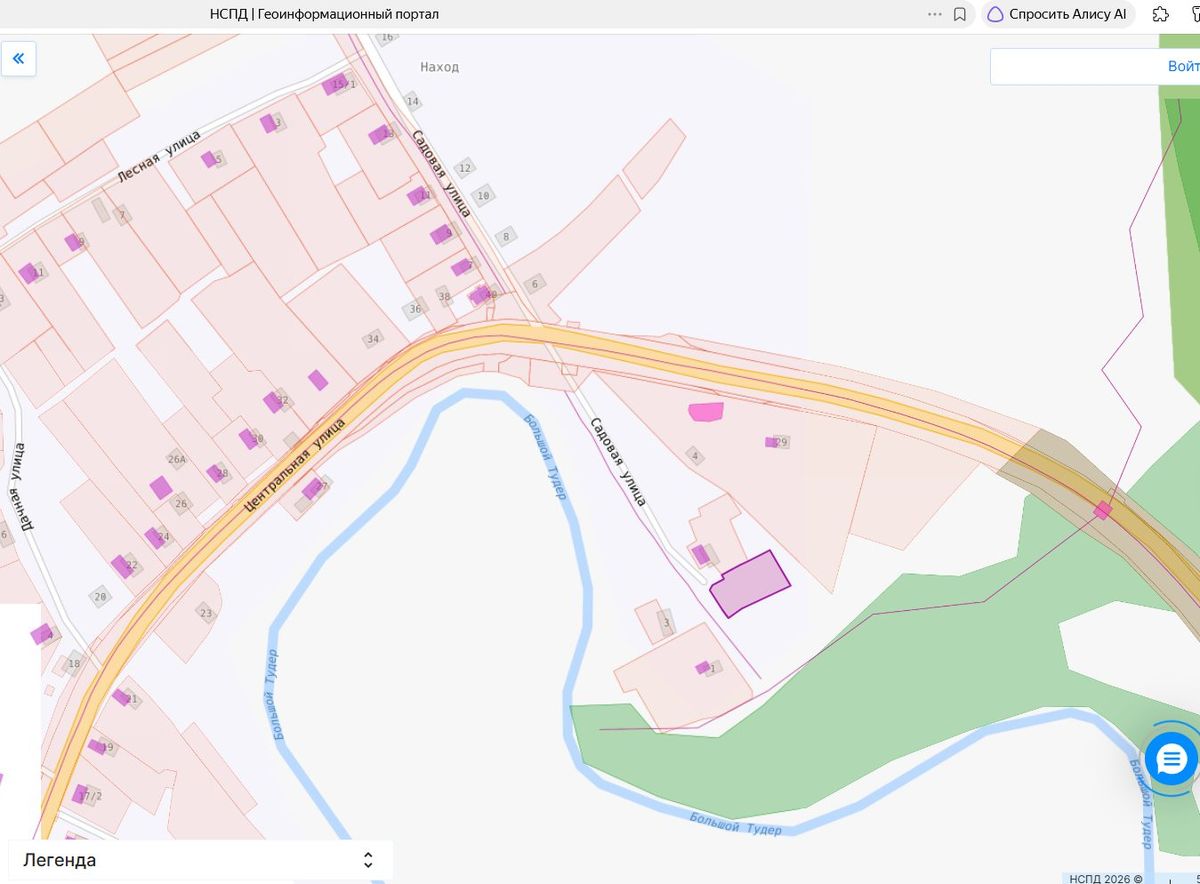Screen dimensions: 1200x884
Task: Click house number 34 on the map
Action: tap(373, 339)
